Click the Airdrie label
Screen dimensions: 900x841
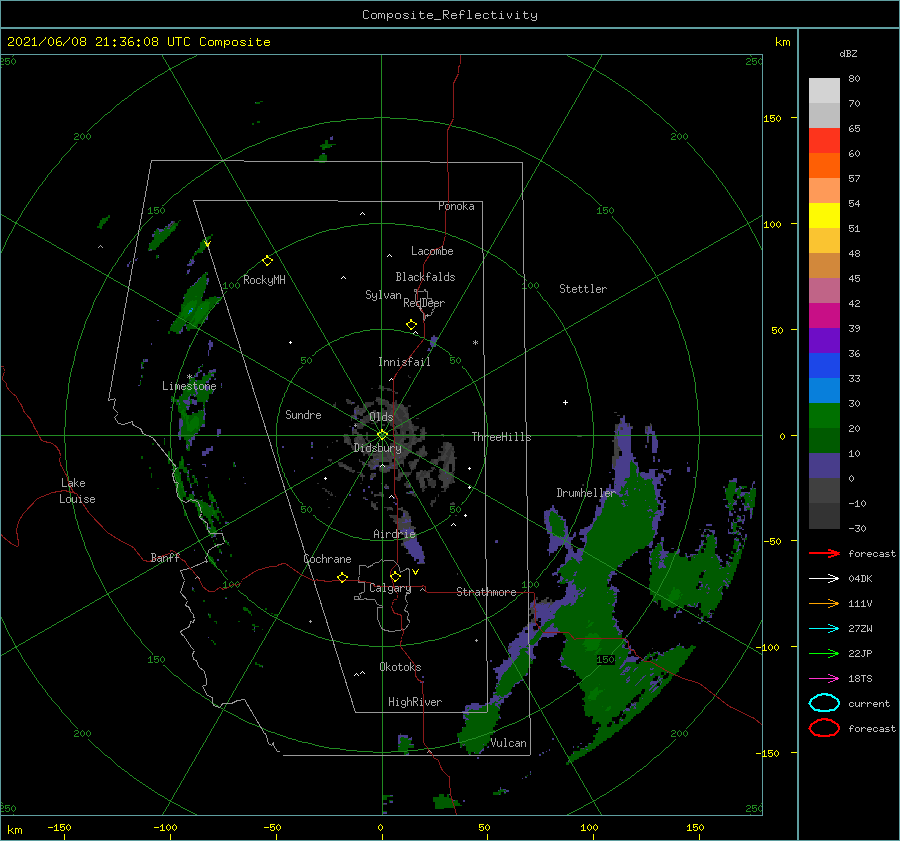pos(394,534)
